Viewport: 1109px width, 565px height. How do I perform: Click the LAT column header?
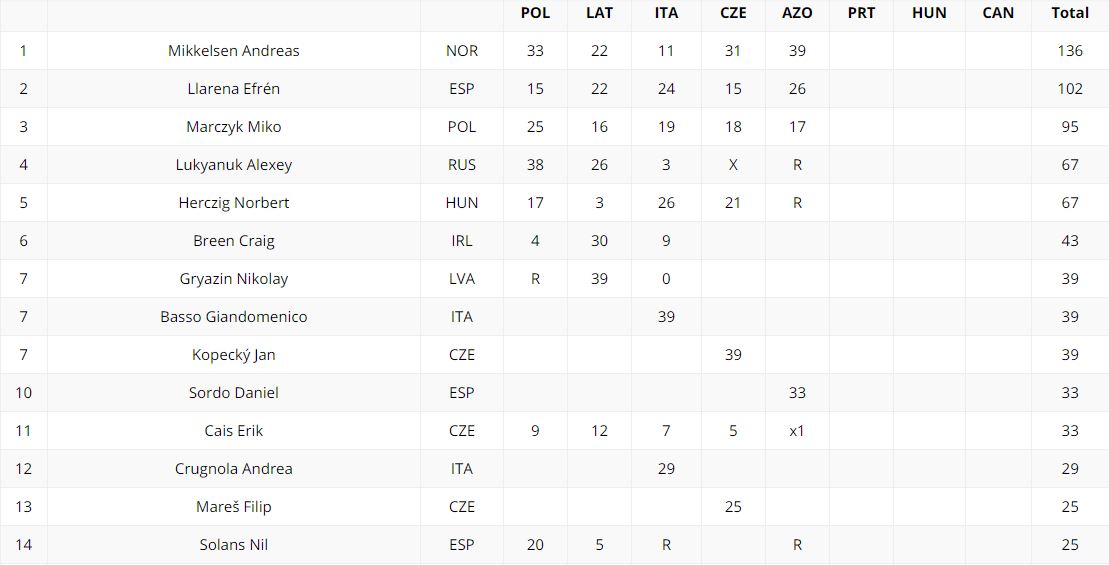point(599,13)
